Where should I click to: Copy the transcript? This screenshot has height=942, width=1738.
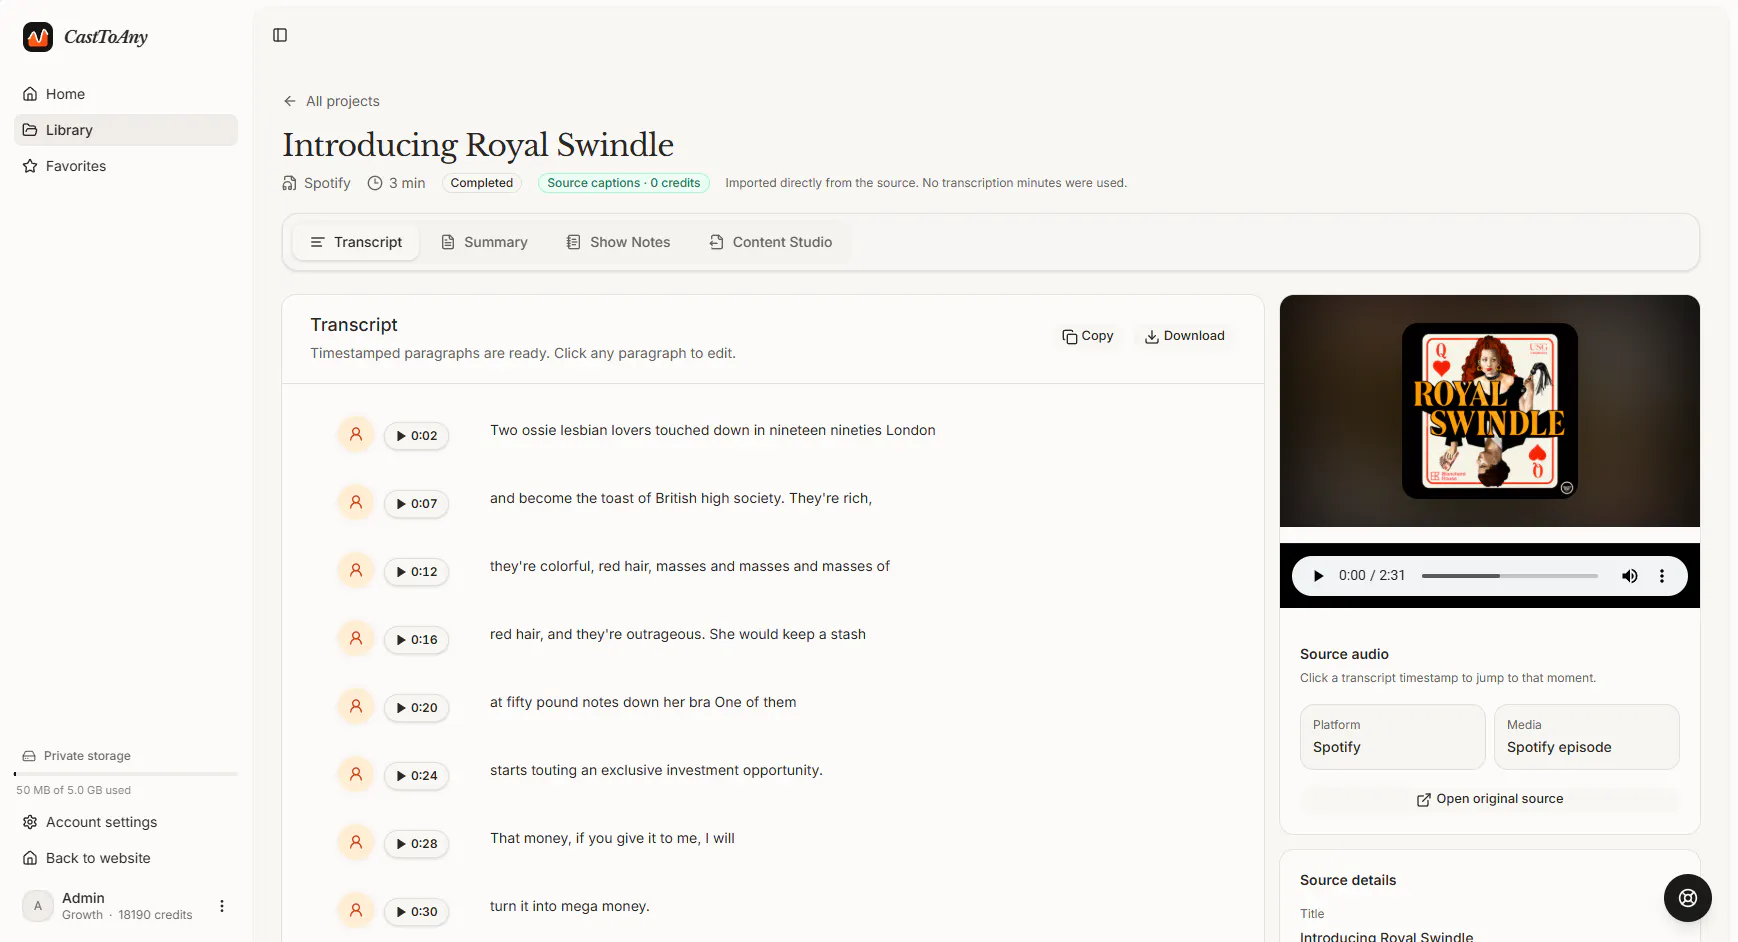click(x=1088, y=336)
